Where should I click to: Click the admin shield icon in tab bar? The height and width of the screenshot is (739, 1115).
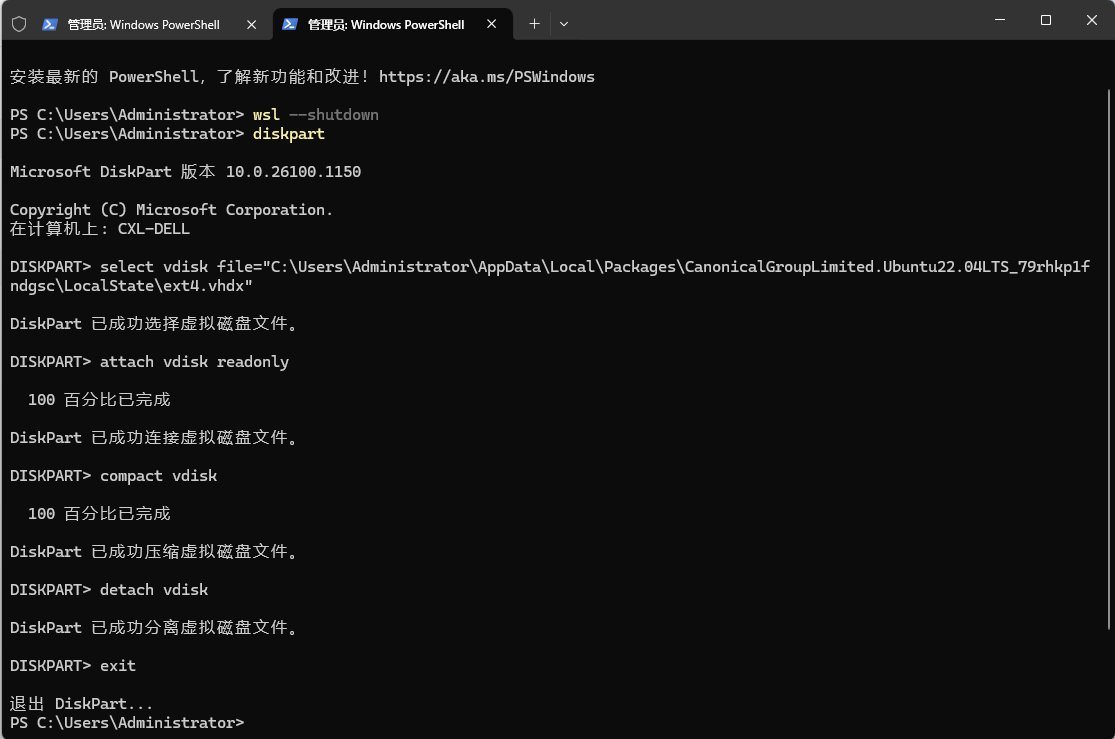[x=19, y=24]
